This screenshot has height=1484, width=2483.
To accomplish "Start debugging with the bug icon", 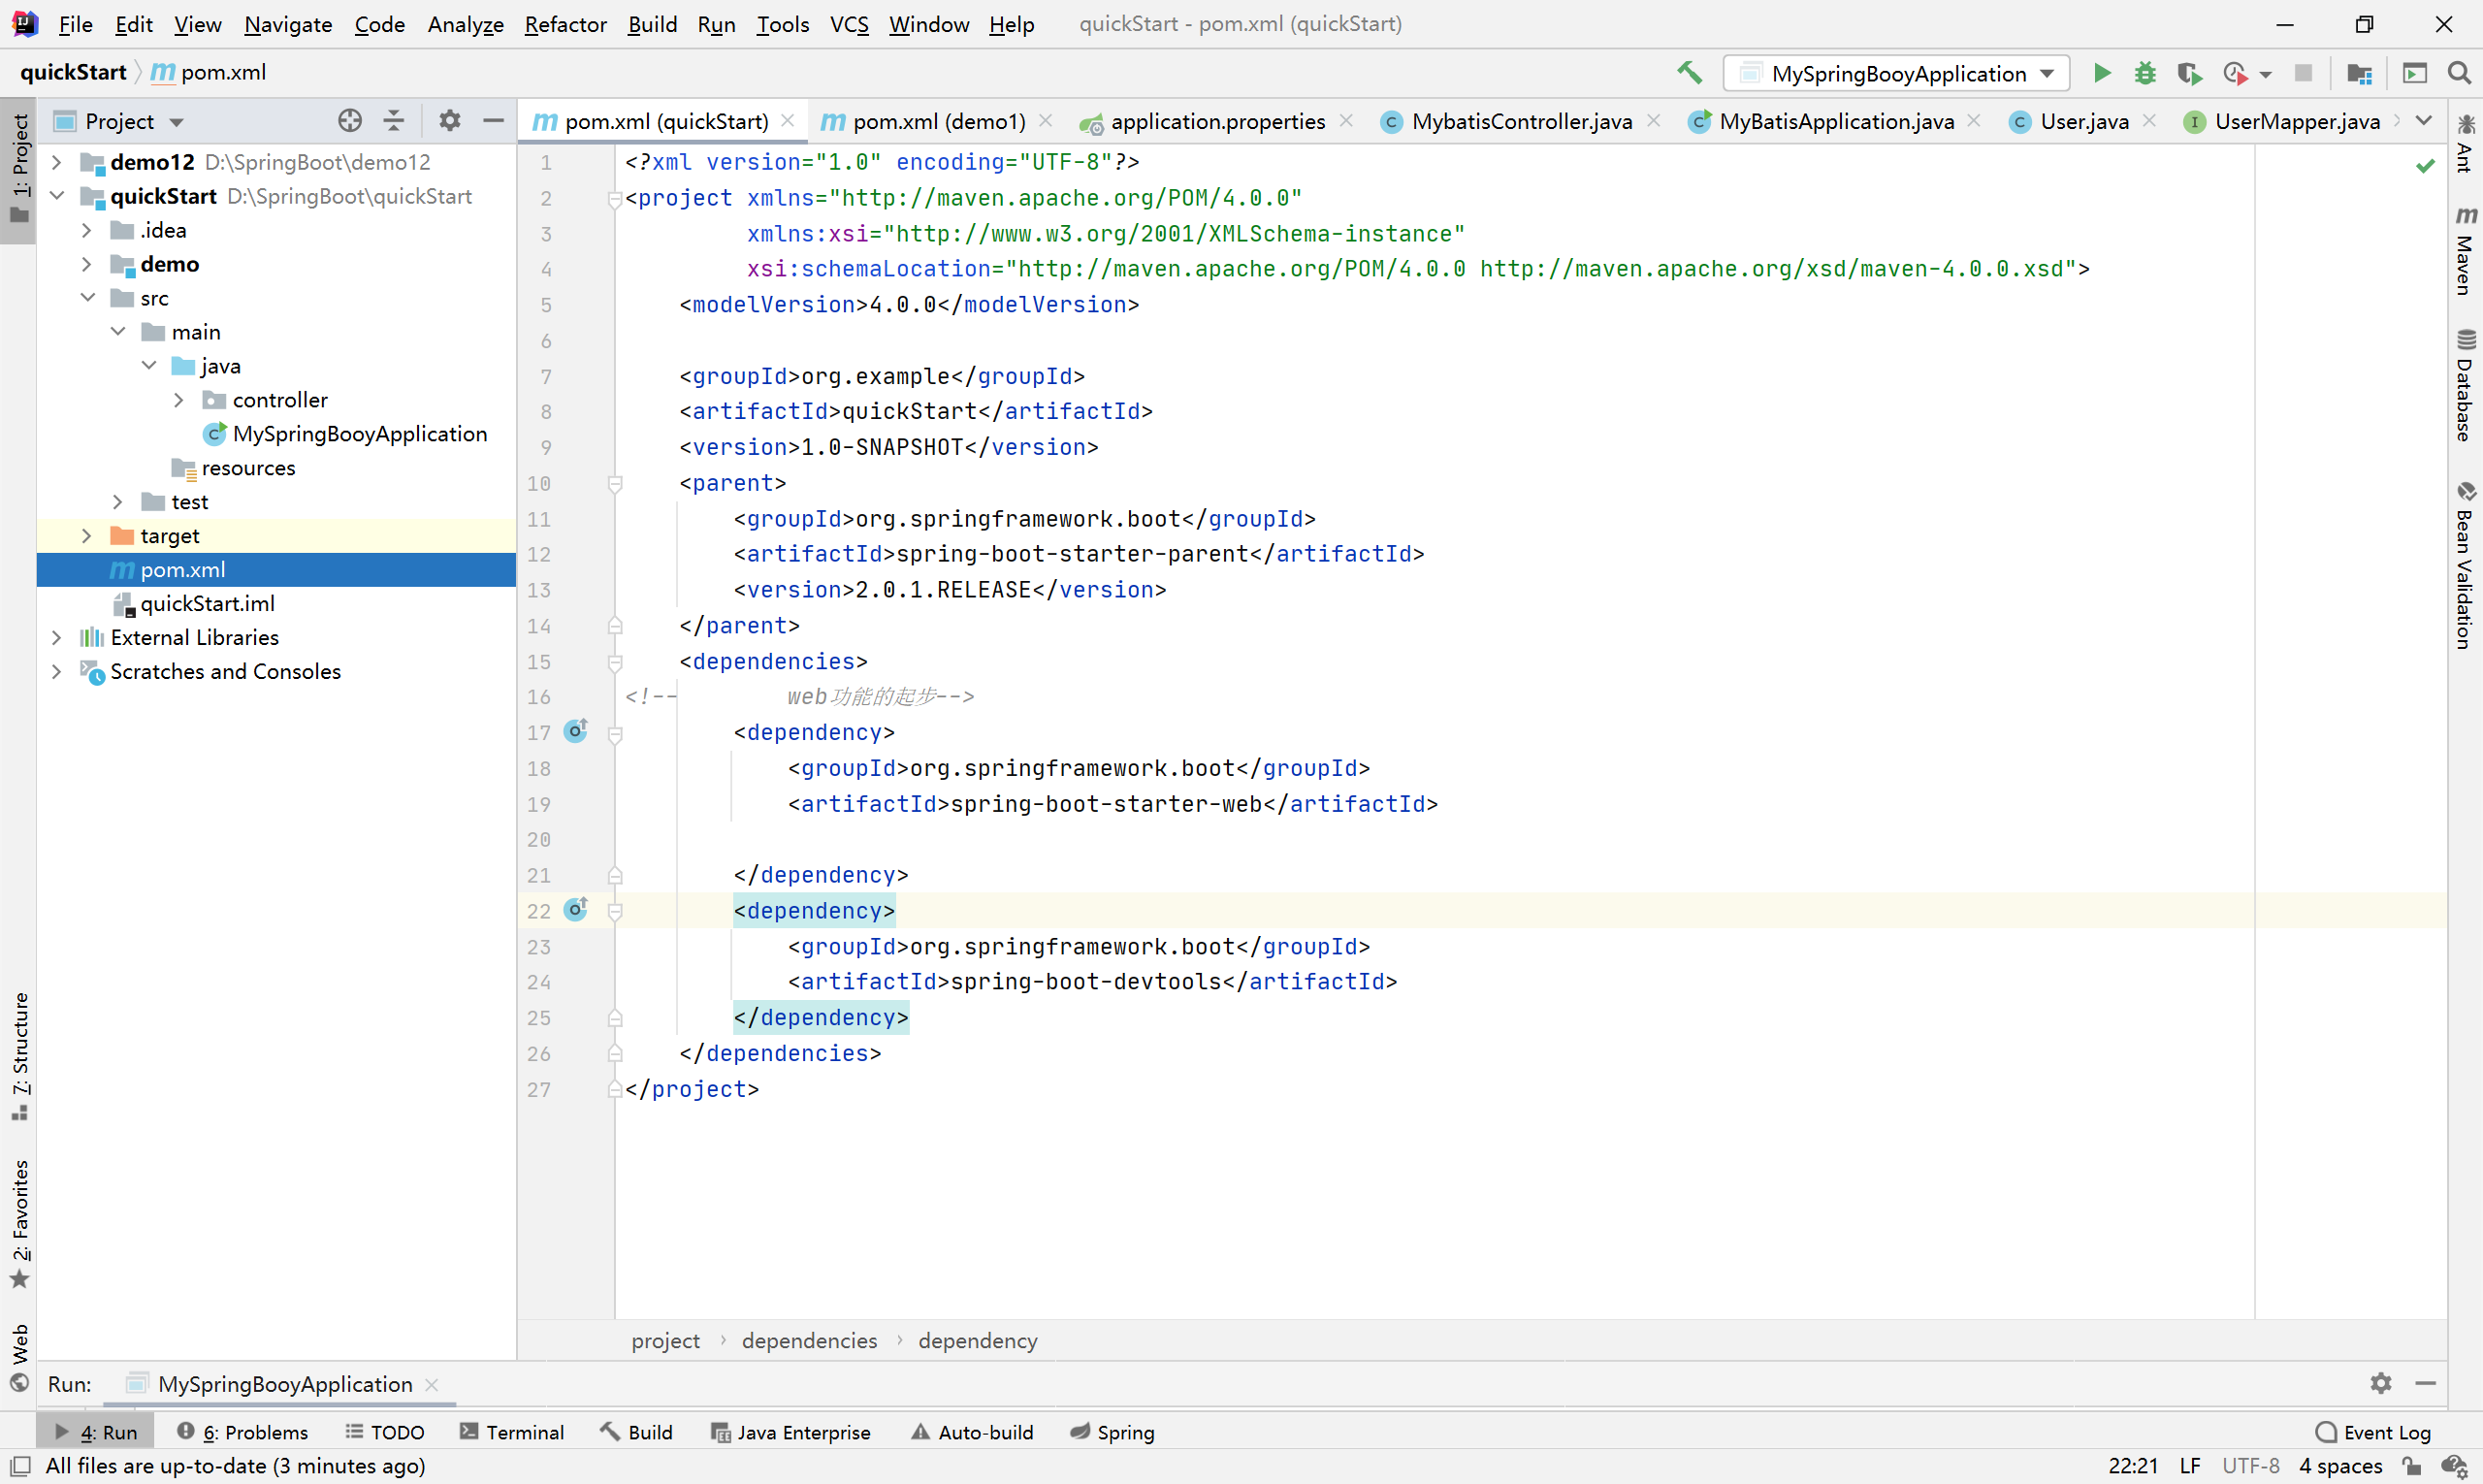I will point(2145,73).
